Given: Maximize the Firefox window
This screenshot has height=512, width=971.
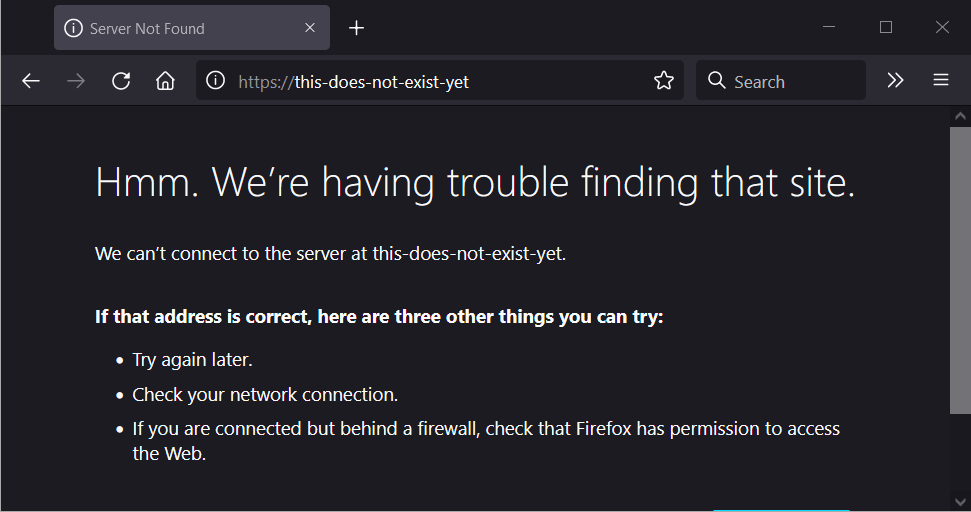Looking at the screenshot, I should 886,28.
